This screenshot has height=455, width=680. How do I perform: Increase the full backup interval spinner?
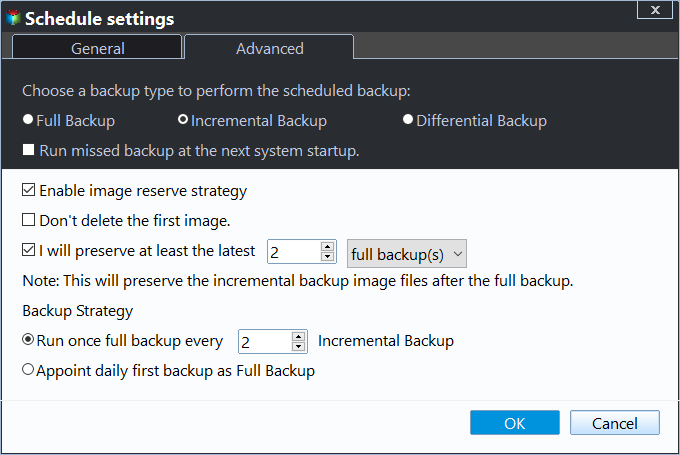click(297, 336)
